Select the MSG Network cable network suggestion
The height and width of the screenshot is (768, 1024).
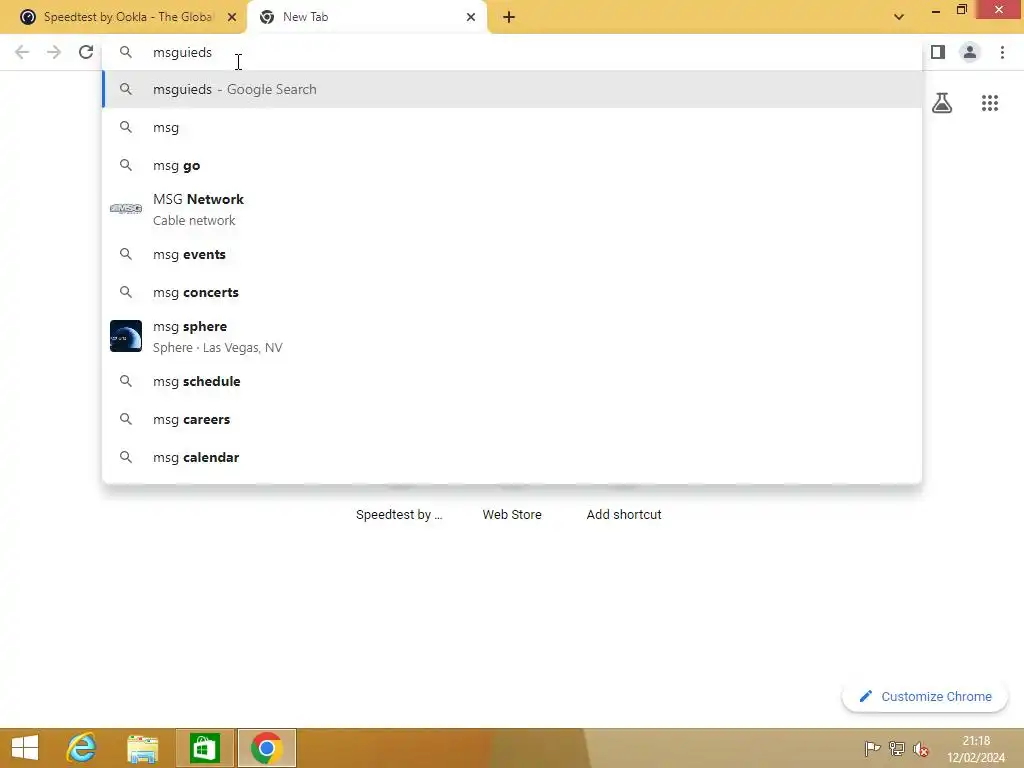tap(512, 210)
